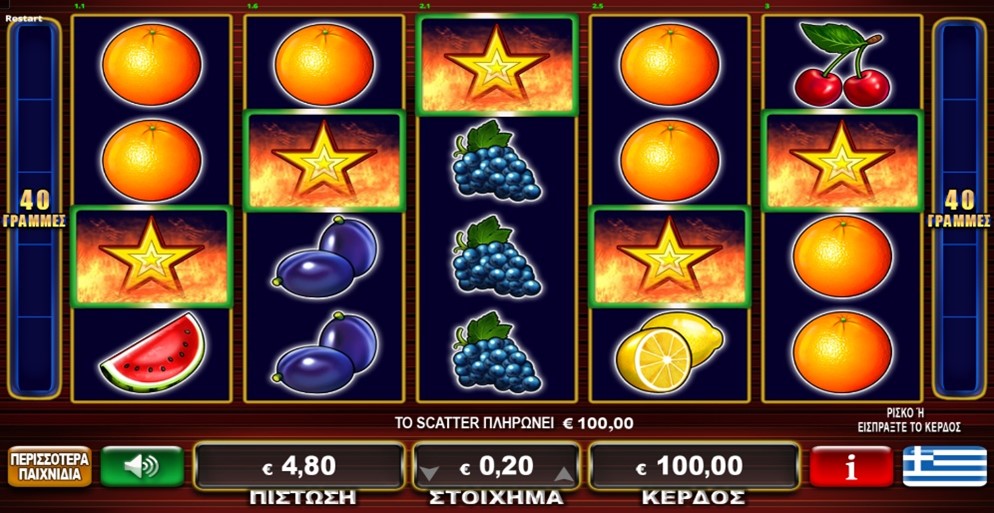The image size is (994, 513).
Task: Select the right 40 ΓΡΑΜΜΕΣ lines panel
Action: 959,209
